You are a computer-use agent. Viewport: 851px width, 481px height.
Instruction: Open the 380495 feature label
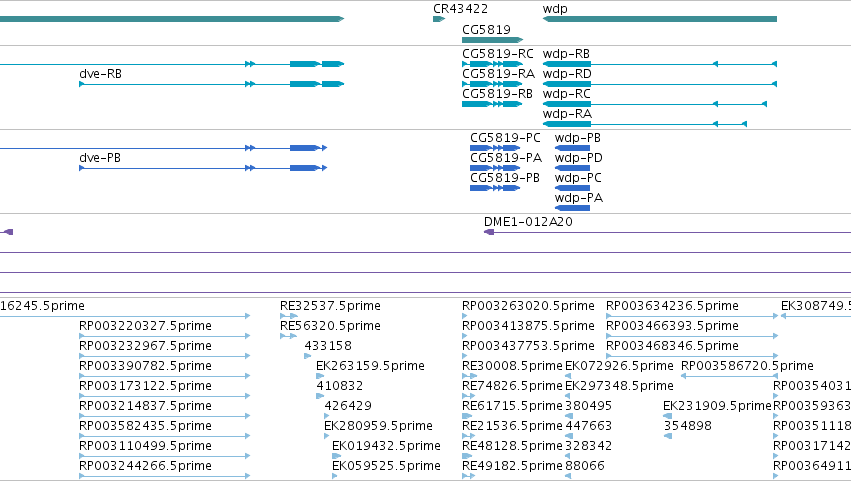click(x=588, y=406)
